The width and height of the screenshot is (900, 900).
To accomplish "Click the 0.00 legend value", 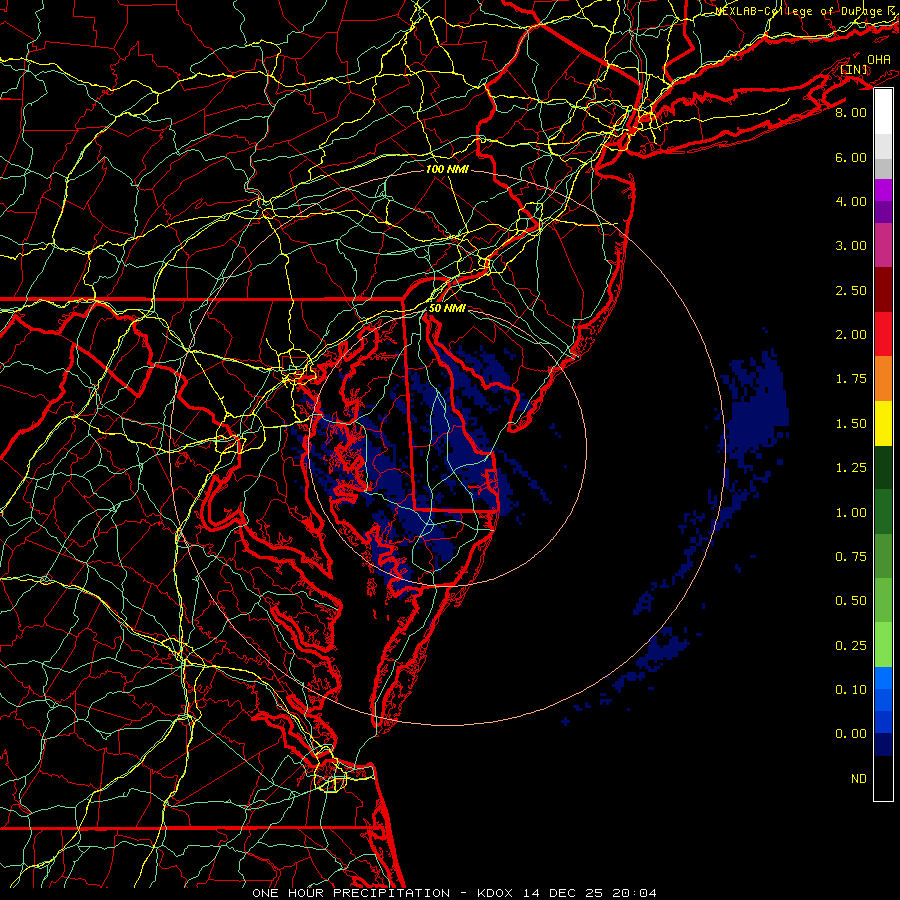I will (x=851, y=734).
